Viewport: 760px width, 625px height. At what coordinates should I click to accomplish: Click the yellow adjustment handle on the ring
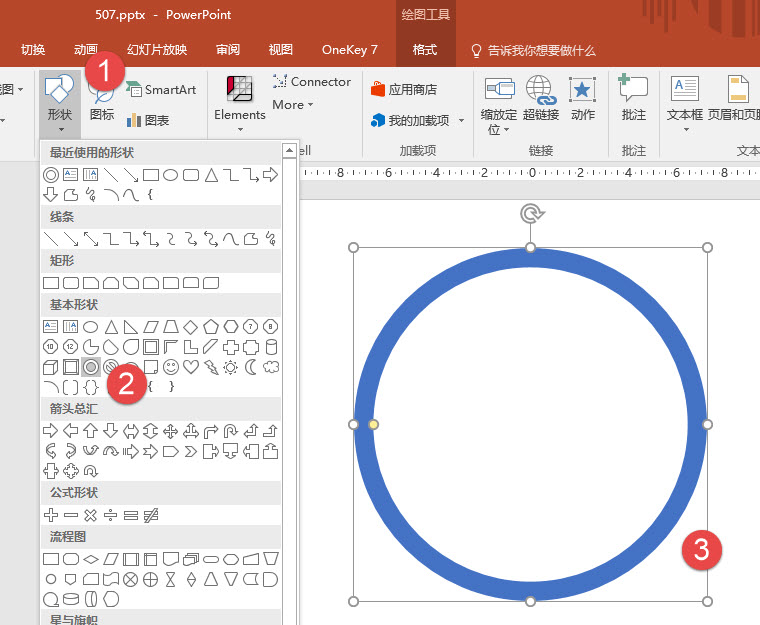(373, 424)
